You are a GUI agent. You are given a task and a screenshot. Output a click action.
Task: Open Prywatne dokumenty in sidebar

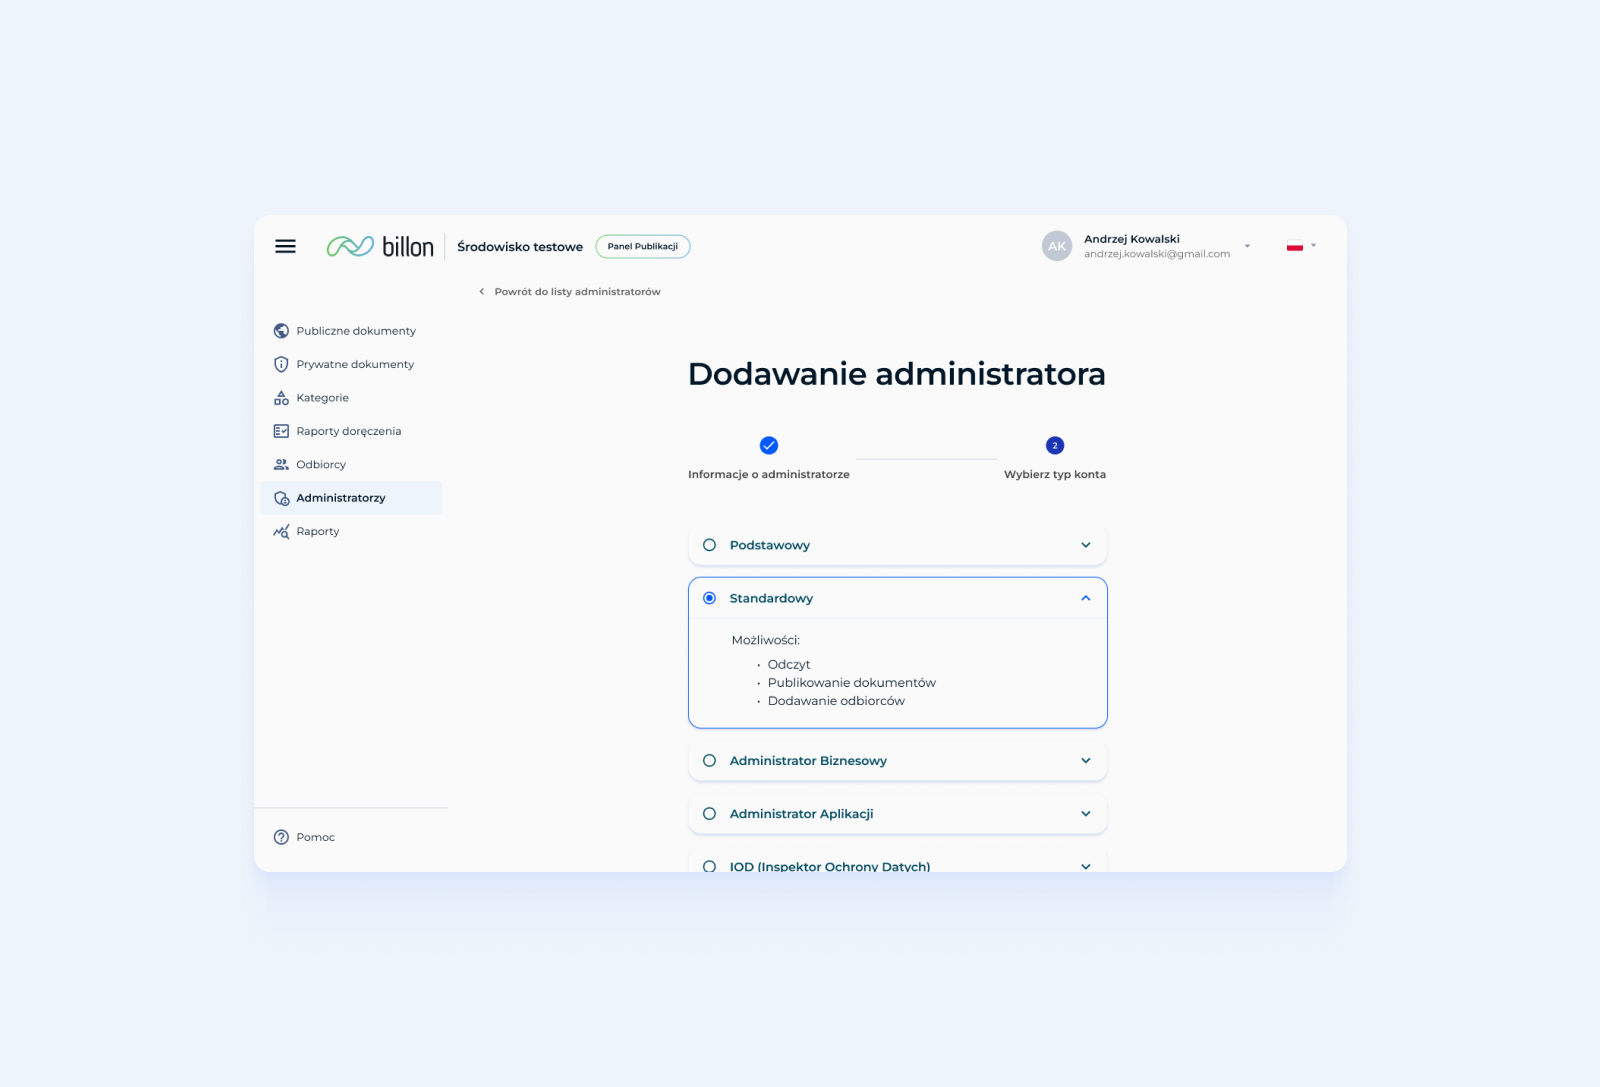[351, 364]
